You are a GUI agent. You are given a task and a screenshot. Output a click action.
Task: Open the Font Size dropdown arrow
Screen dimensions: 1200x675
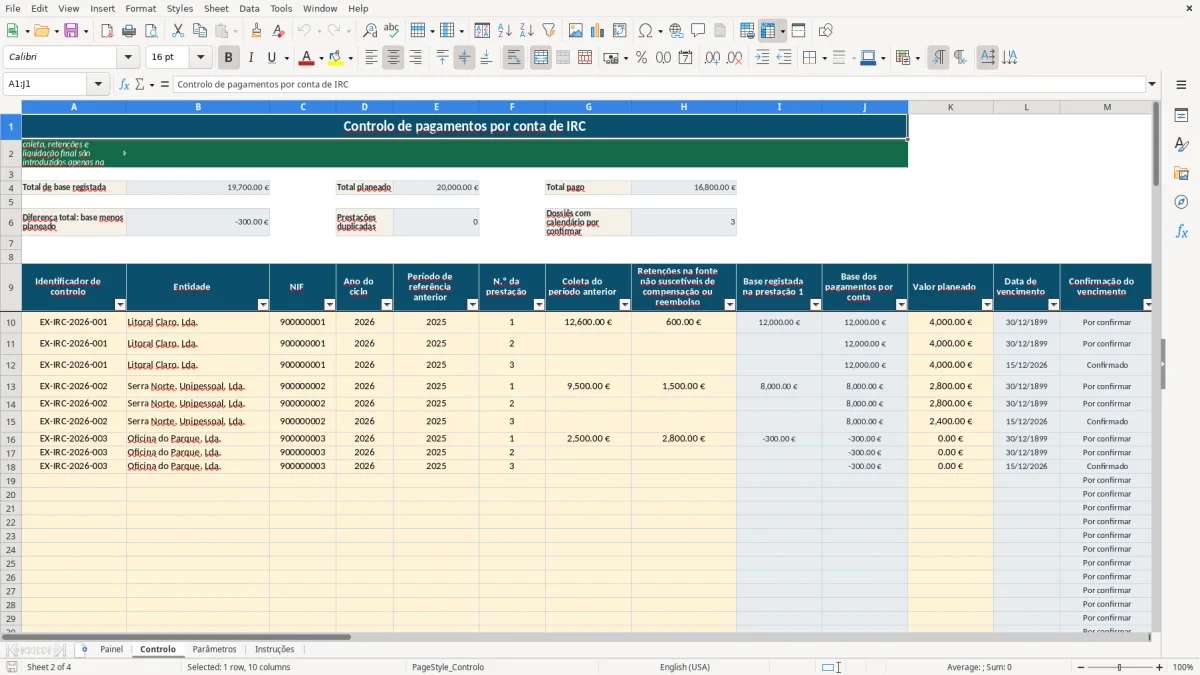pos(201,58)
